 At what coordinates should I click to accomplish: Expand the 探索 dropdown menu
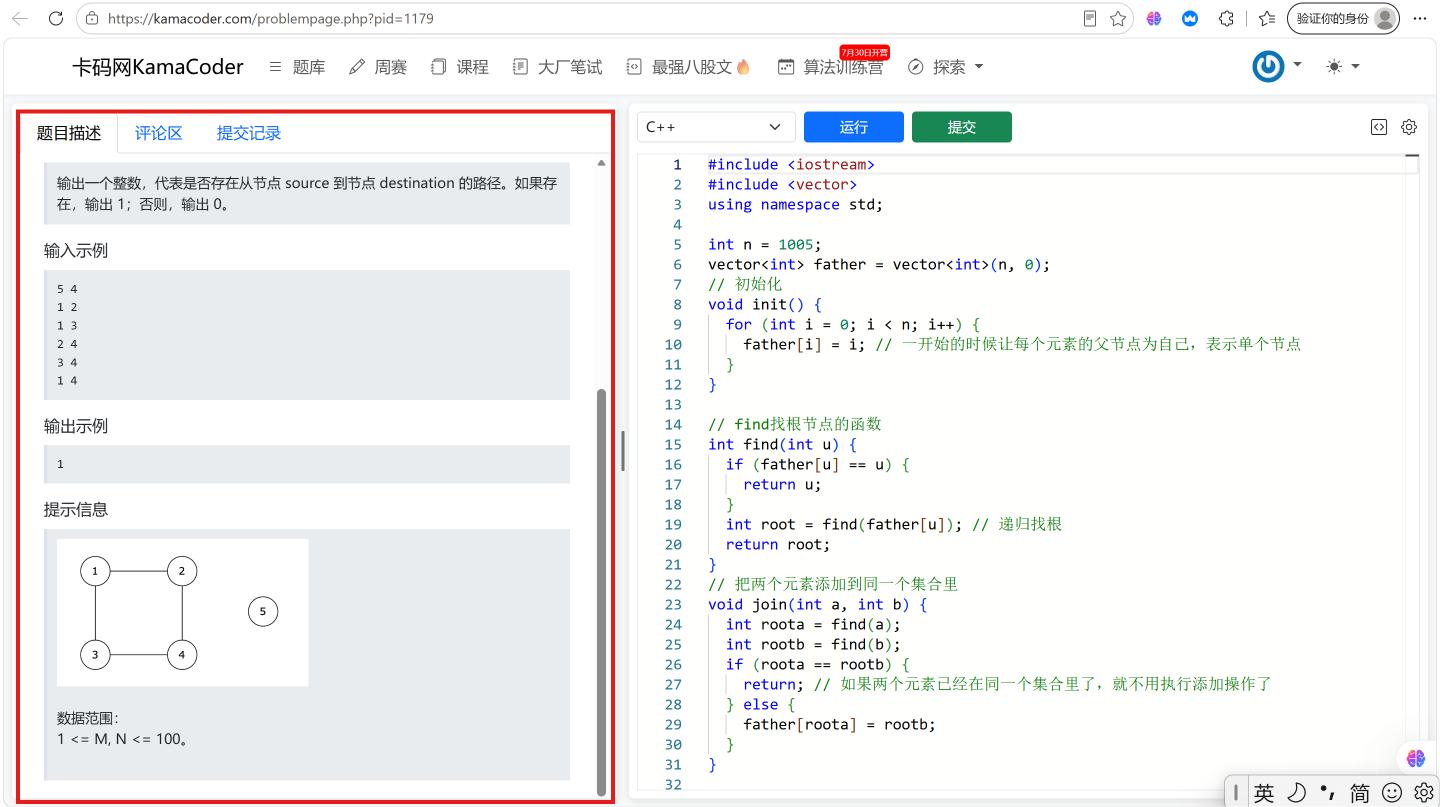946,67
